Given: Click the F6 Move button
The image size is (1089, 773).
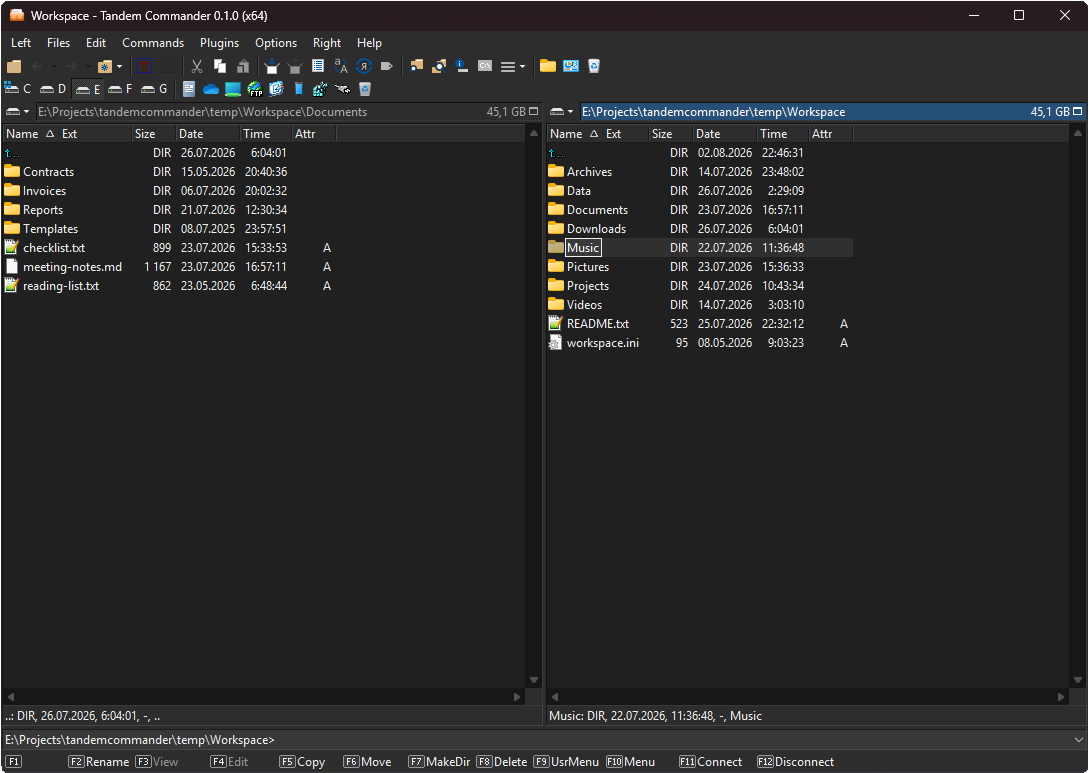Looking at the screenshot, I should click(367, 762).
